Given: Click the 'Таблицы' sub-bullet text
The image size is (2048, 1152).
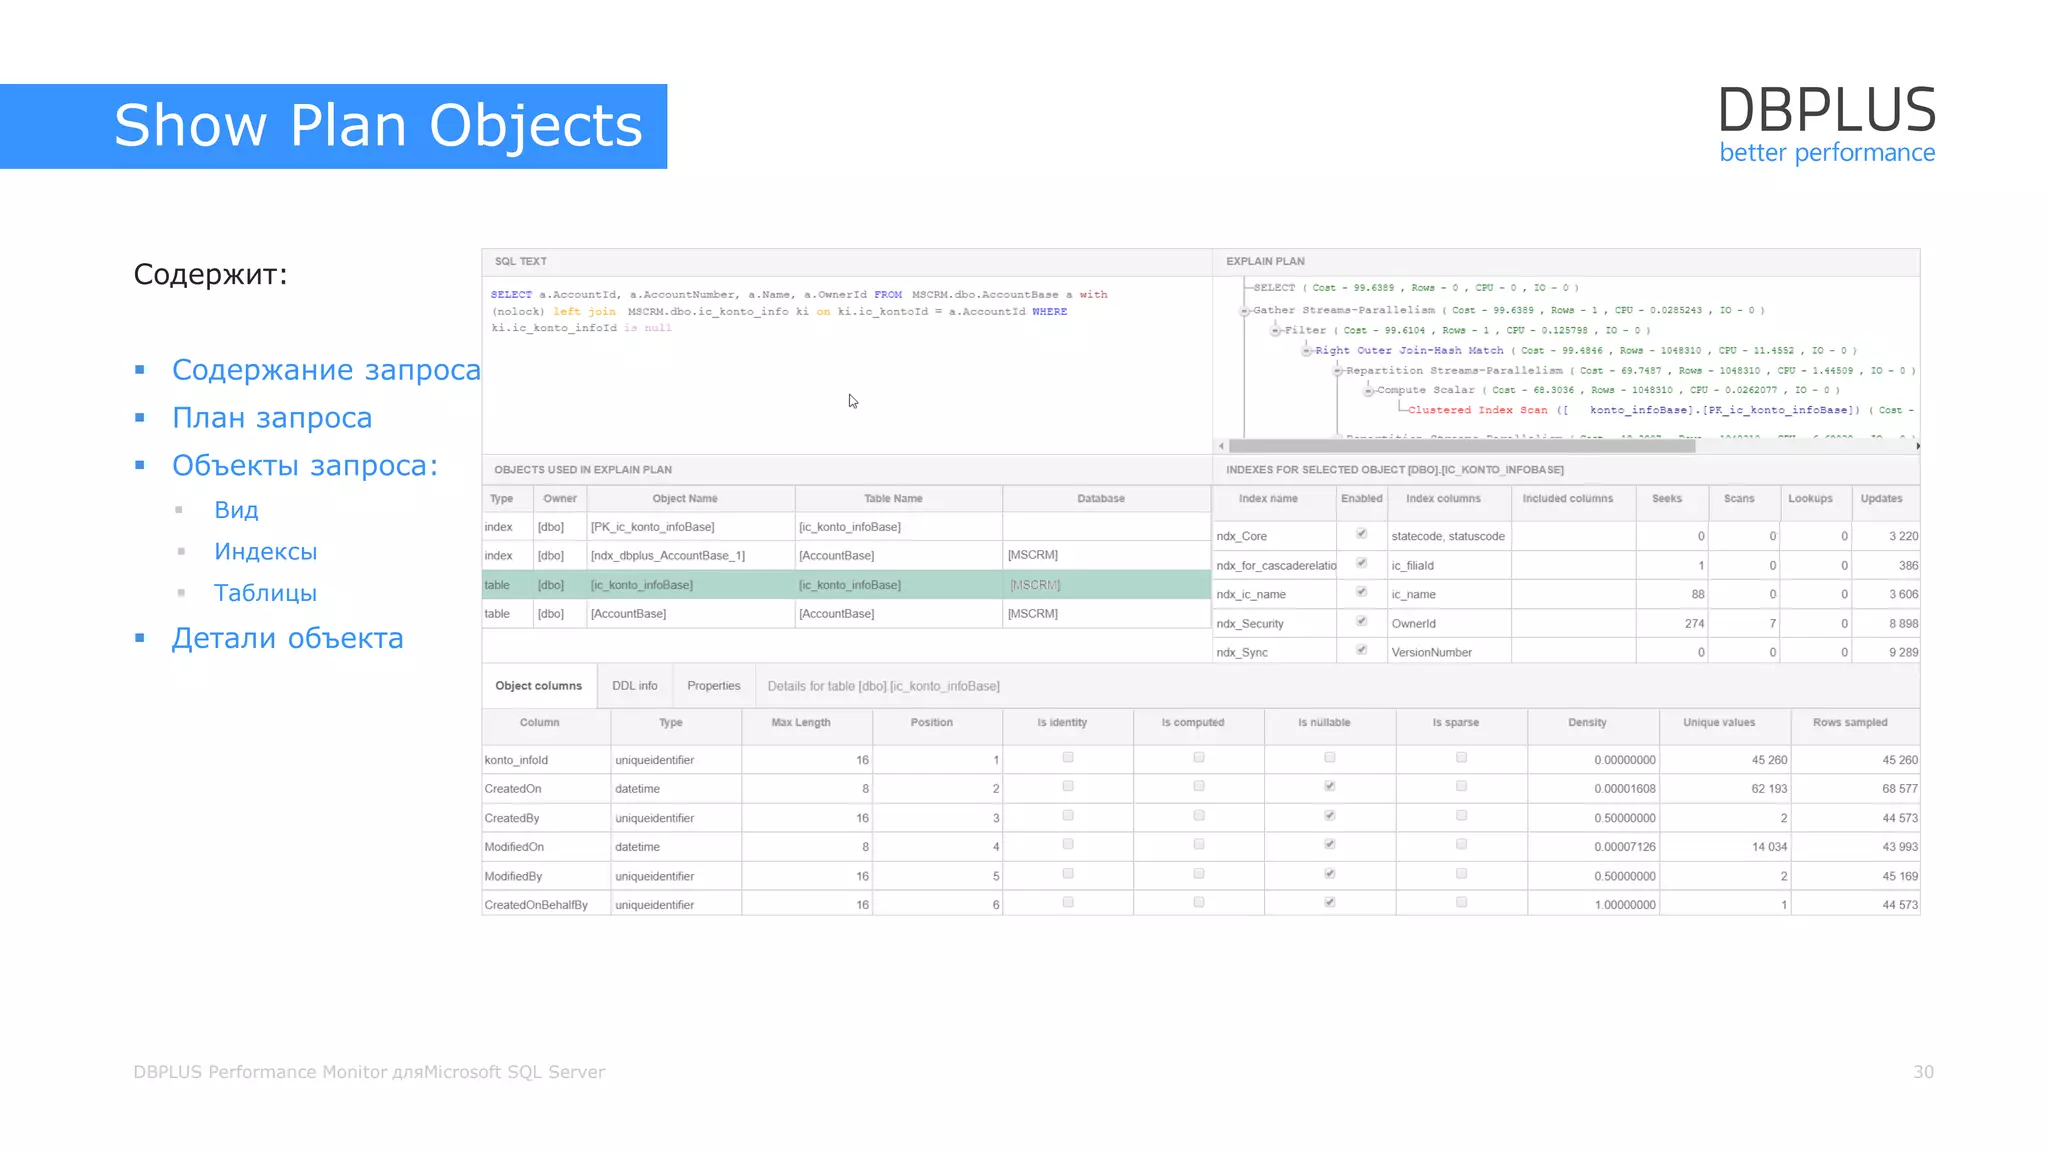Looking at the screenshot, I should [x=265, y=593].
